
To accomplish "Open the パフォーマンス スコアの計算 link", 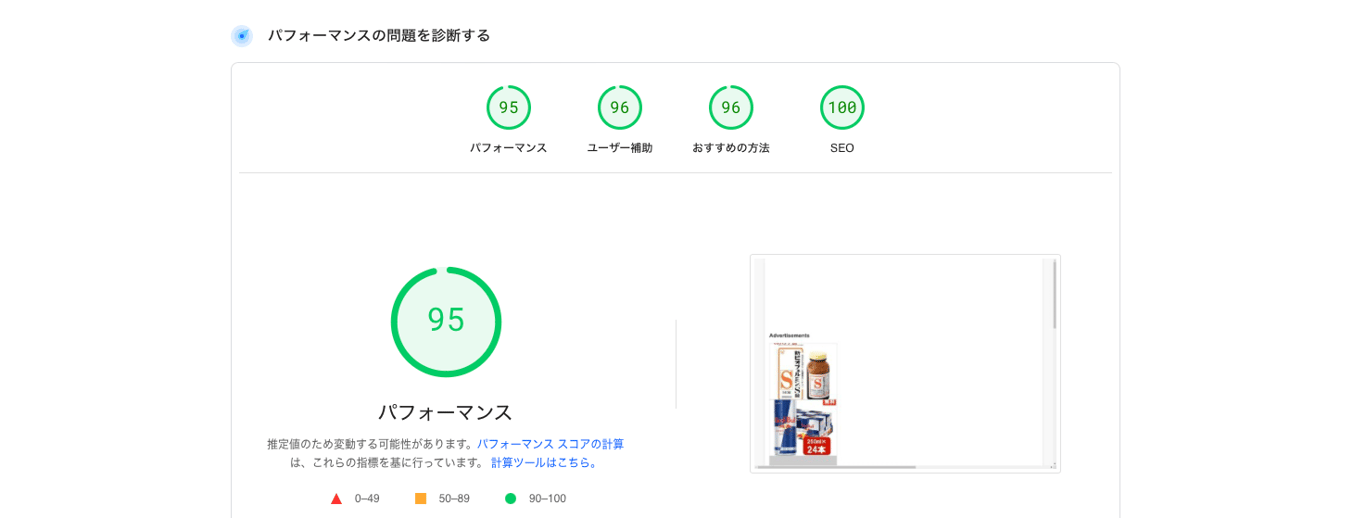I will [550, 444].
